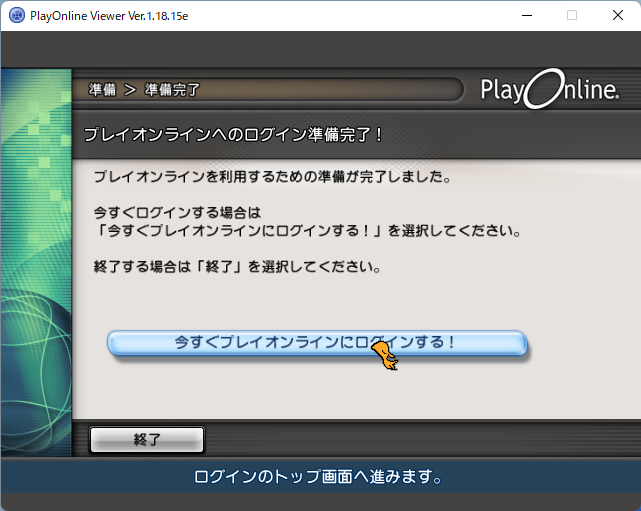The width and height of the screenshot is (641, 511).
Task: Click the PlayOnline Viewer app icon in the title bar
Action: point(17,16)
